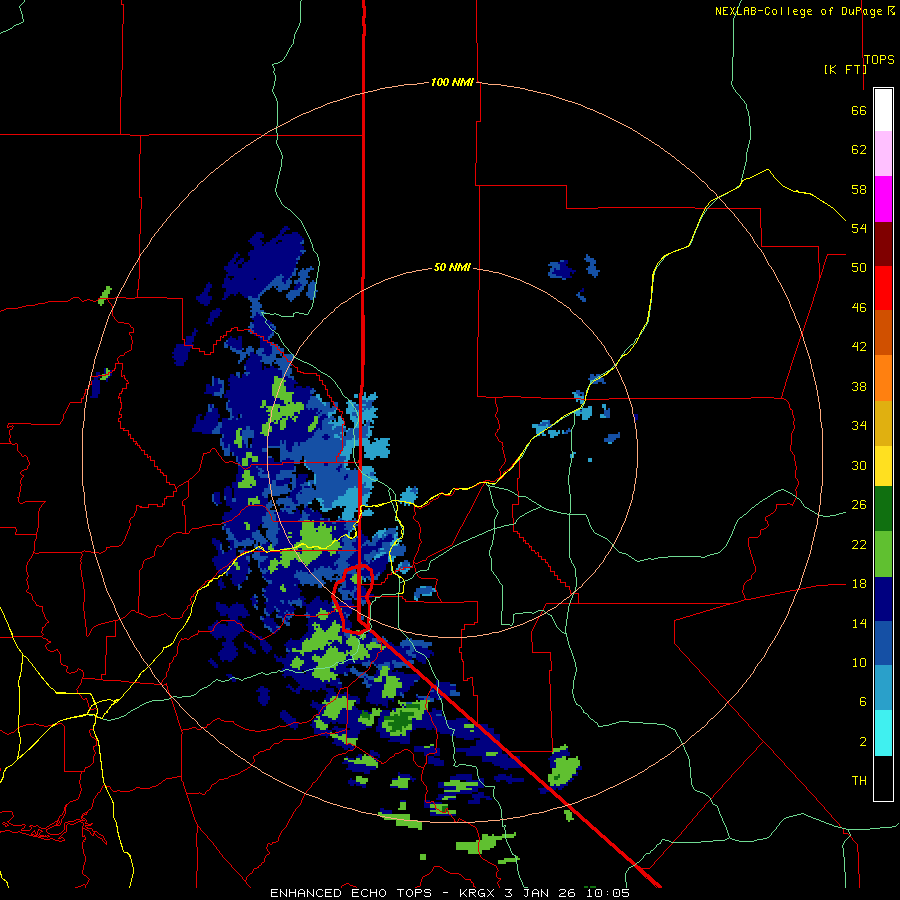Pick the sky blue legend swatch
Image resolution: width=900 pixels, height=900 pixels.
pos(883,688)
